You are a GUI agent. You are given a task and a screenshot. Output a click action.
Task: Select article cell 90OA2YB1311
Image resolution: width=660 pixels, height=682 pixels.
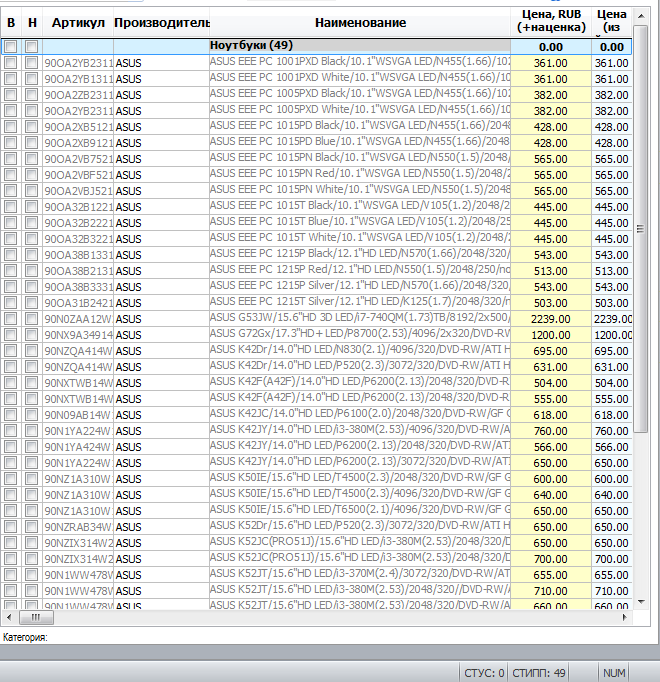coord(78,79)
